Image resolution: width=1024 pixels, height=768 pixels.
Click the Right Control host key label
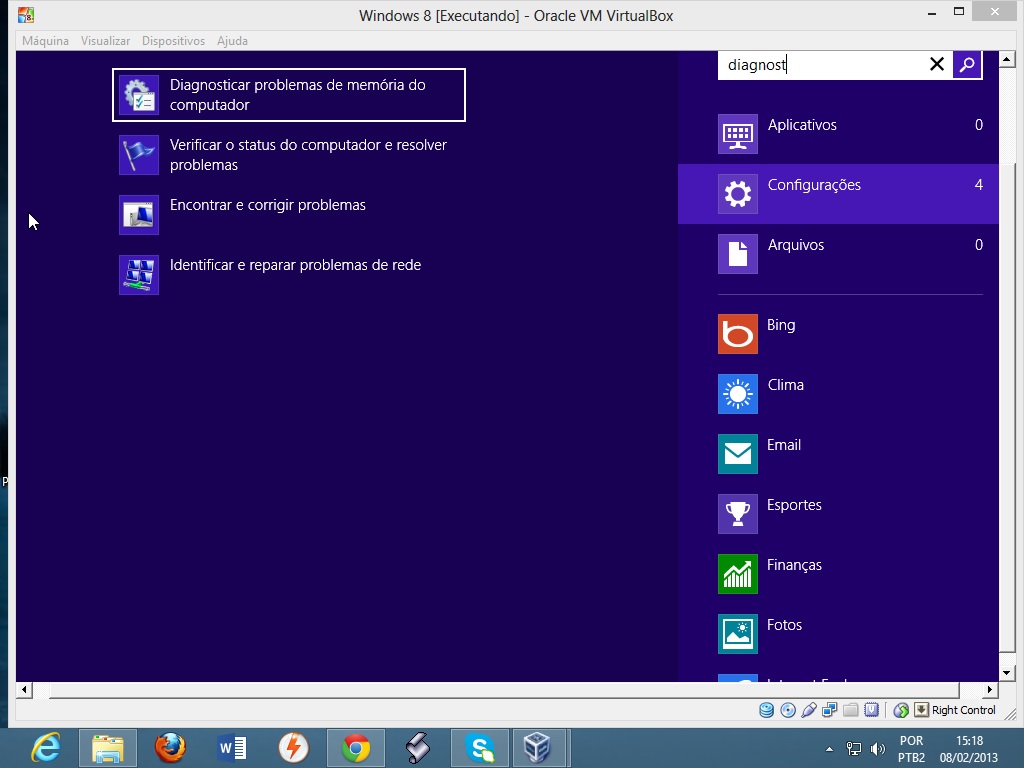(963, 710)
